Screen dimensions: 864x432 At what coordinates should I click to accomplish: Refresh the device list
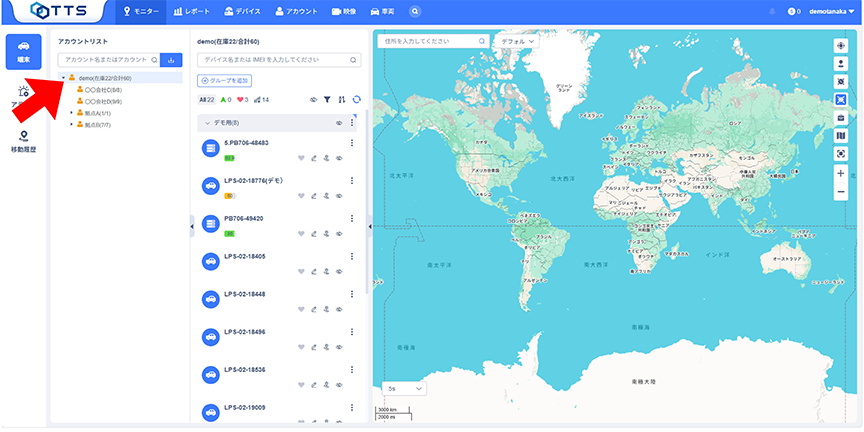(357, 100)
